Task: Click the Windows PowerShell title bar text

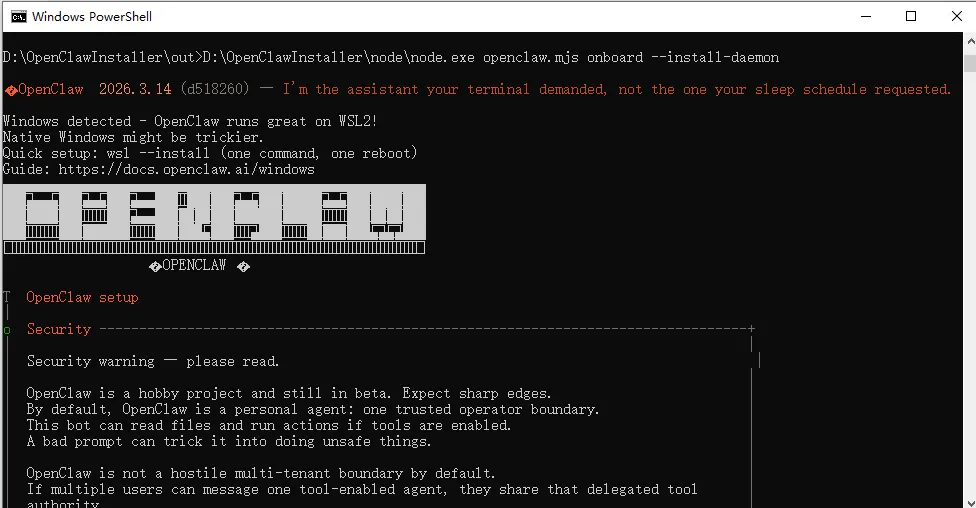Action: (92, 17)
